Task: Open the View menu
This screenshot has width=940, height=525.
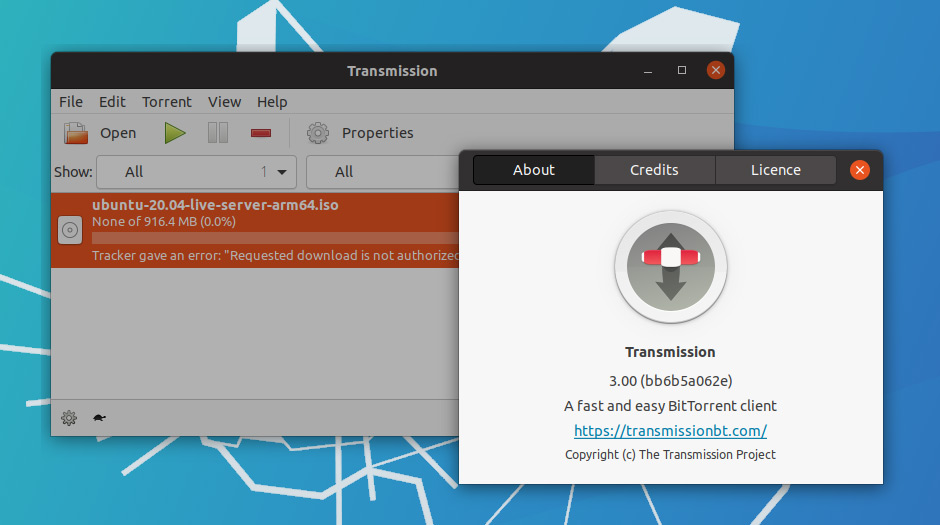Action: (x=224, y=102)
